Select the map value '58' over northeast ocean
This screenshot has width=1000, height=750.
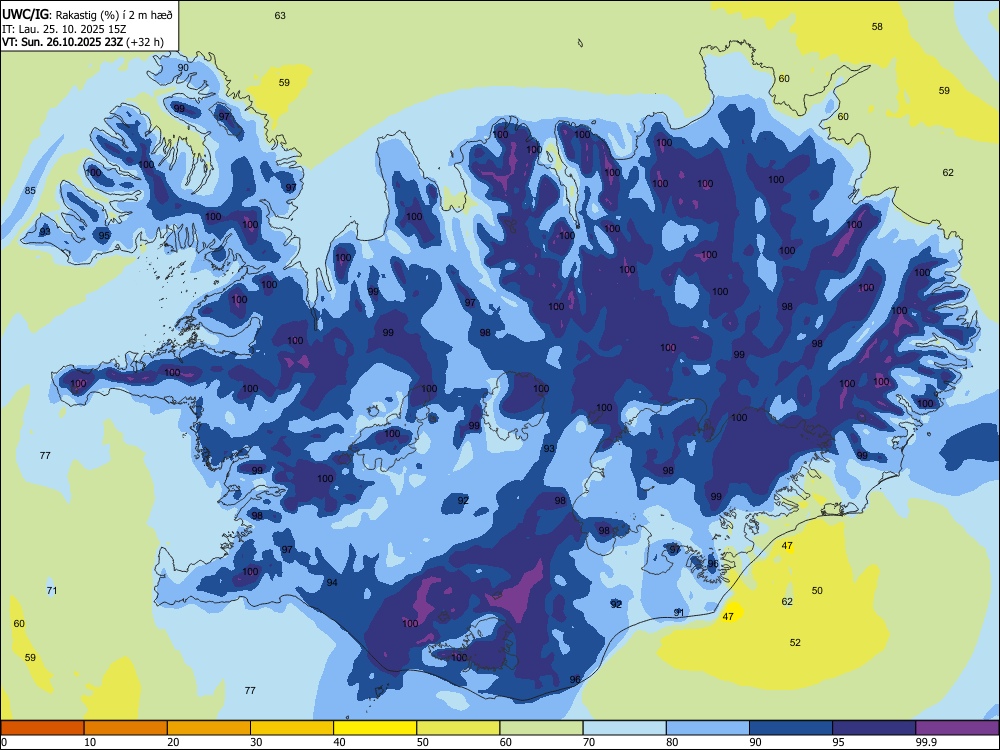pyautogui.click(x=878, y=26)
